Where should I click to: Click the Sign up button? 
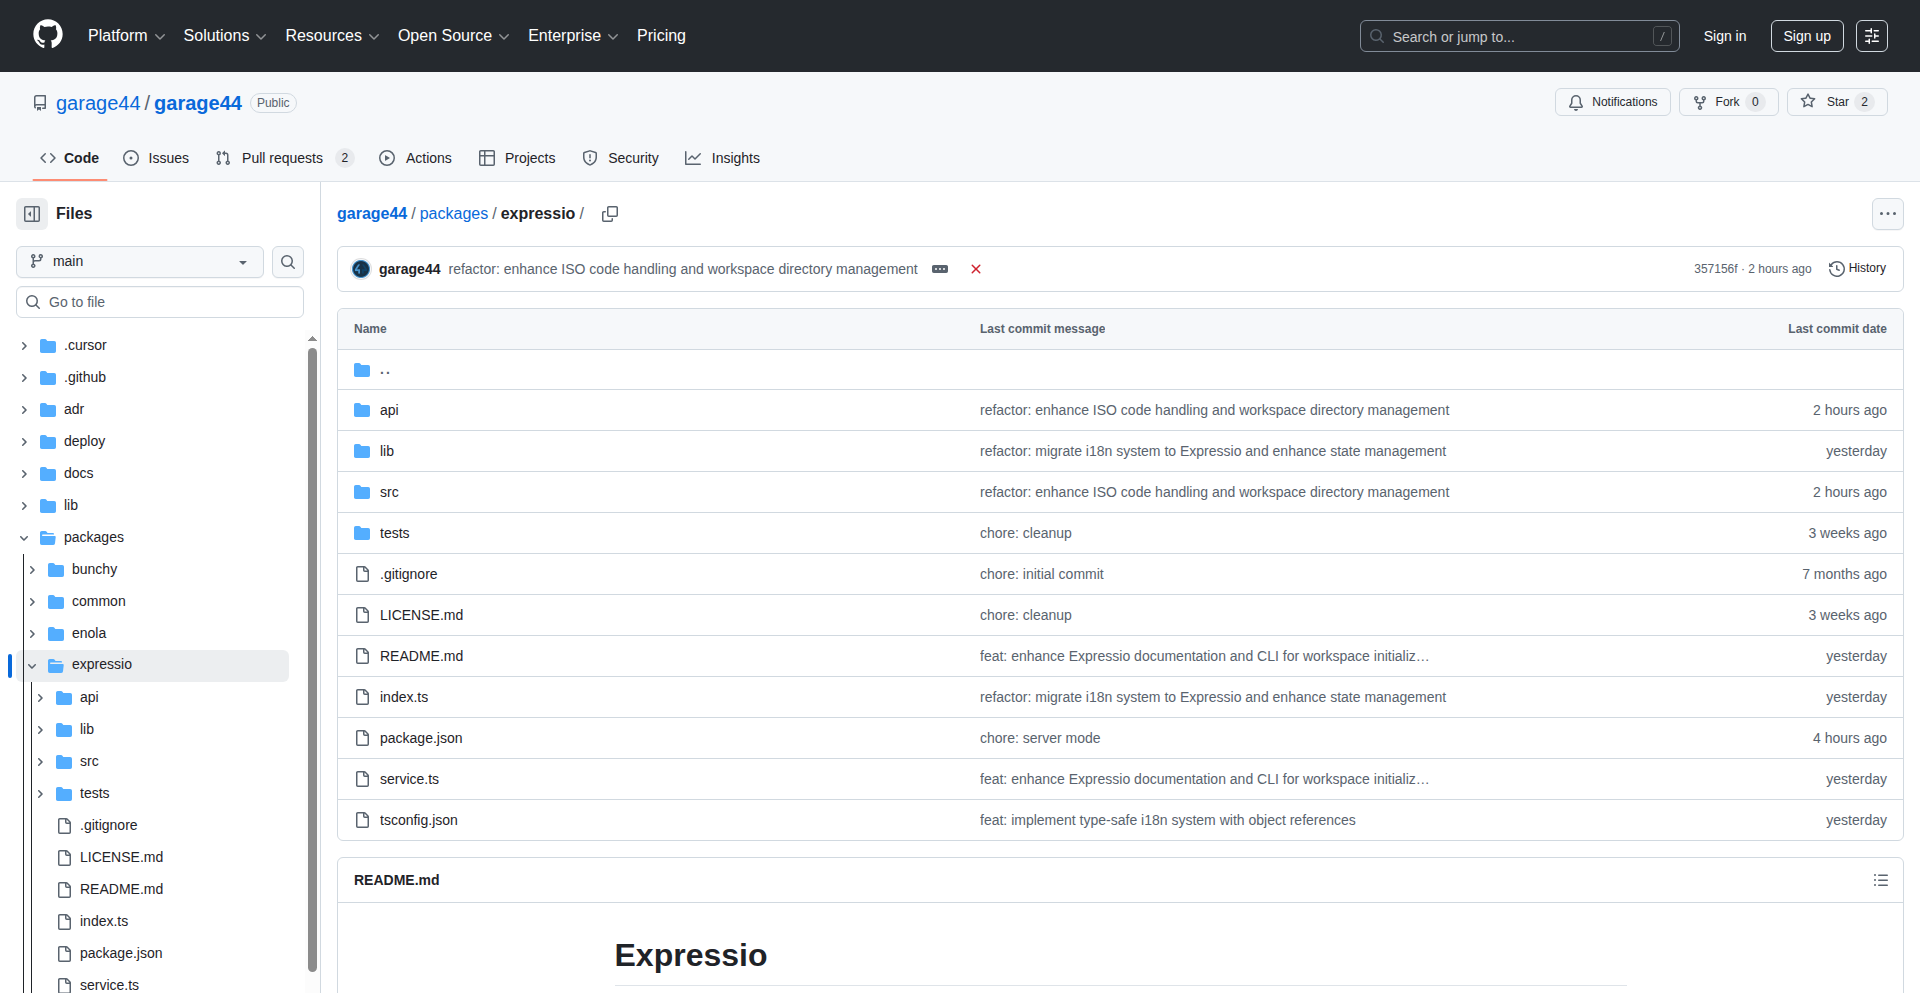pos(1806,36)
